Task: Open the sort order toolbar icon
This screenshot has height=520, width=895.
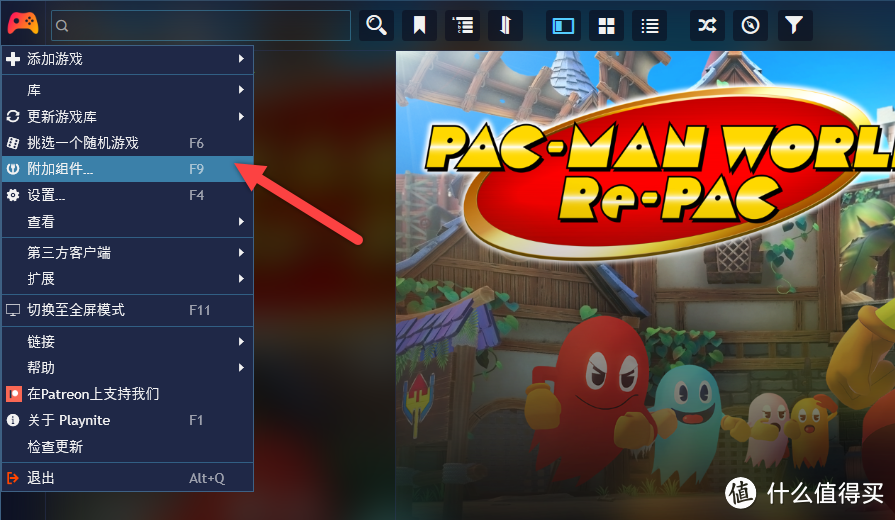Action: [506, 26]
